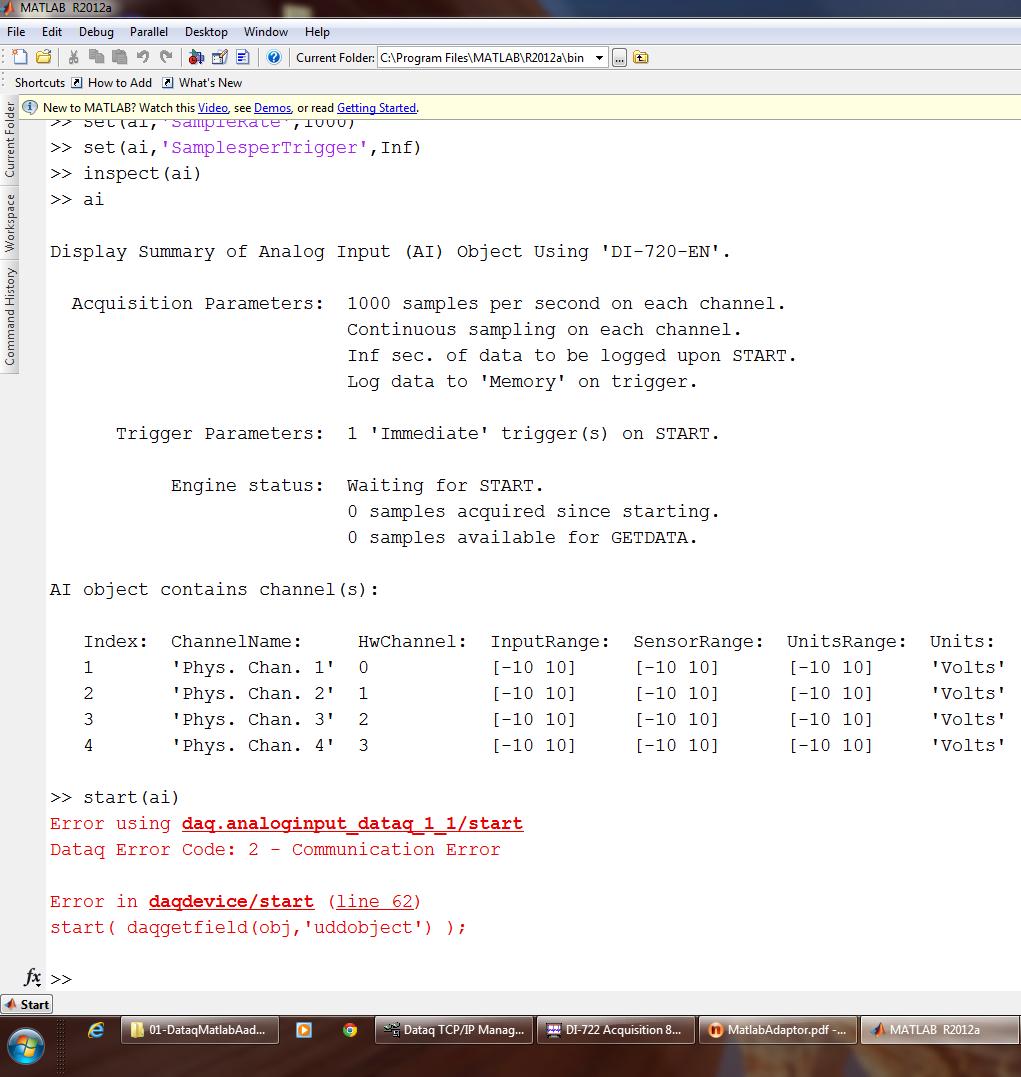Click the Paste clipboard icon
This screenshot has width=1021, height=1077.
click(x=120, y=57)
